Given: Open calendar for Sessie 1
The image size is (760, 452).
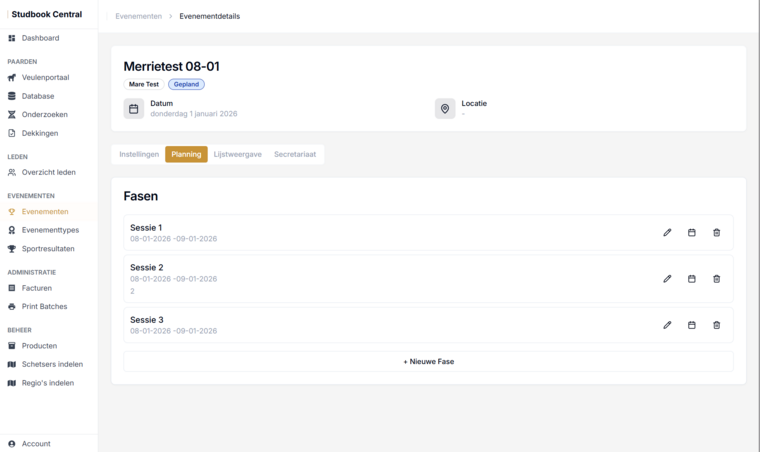Looking at the screenshot, I should [x=692, y=233].
